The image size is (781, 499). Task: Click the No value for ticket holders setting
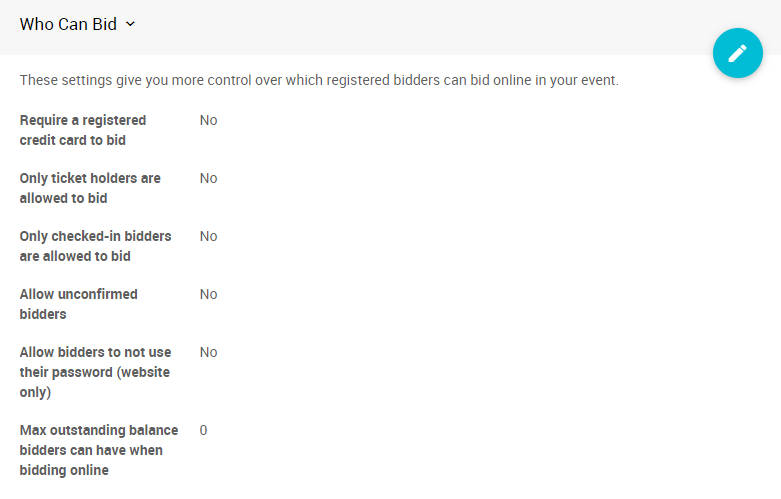(x=208, y=178)
